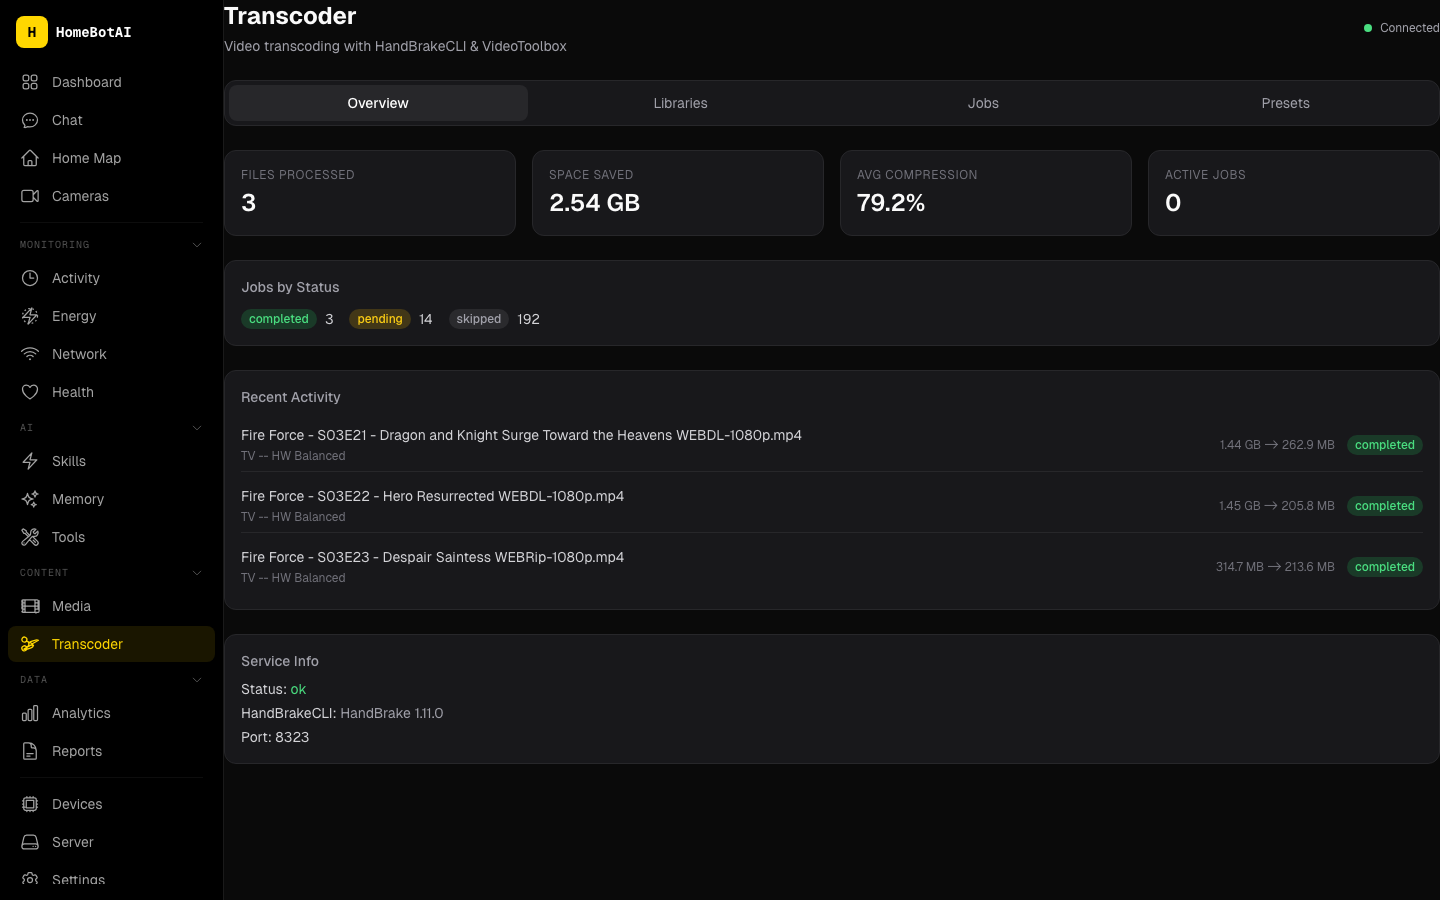Click the pending status badge

point(380,319)
